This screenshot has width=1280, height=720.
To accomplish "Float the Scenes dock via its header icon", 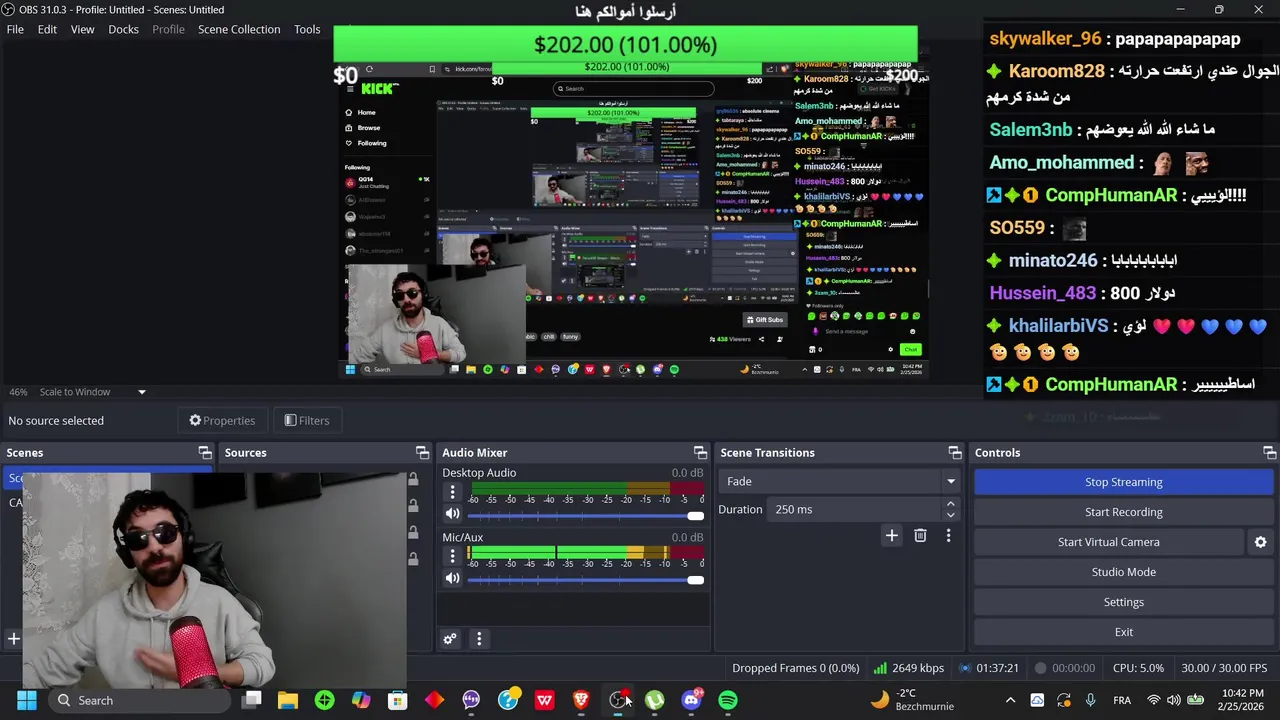I will point(205,453).
